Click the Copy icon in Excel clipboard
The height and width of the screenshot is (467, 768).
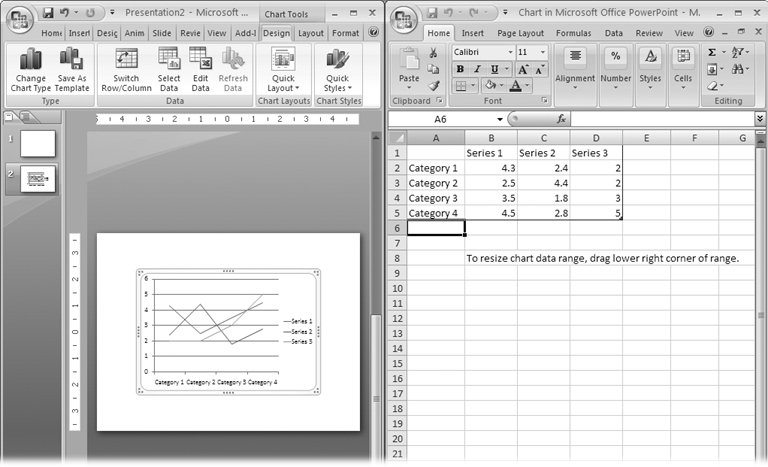[x=433, y=69]
